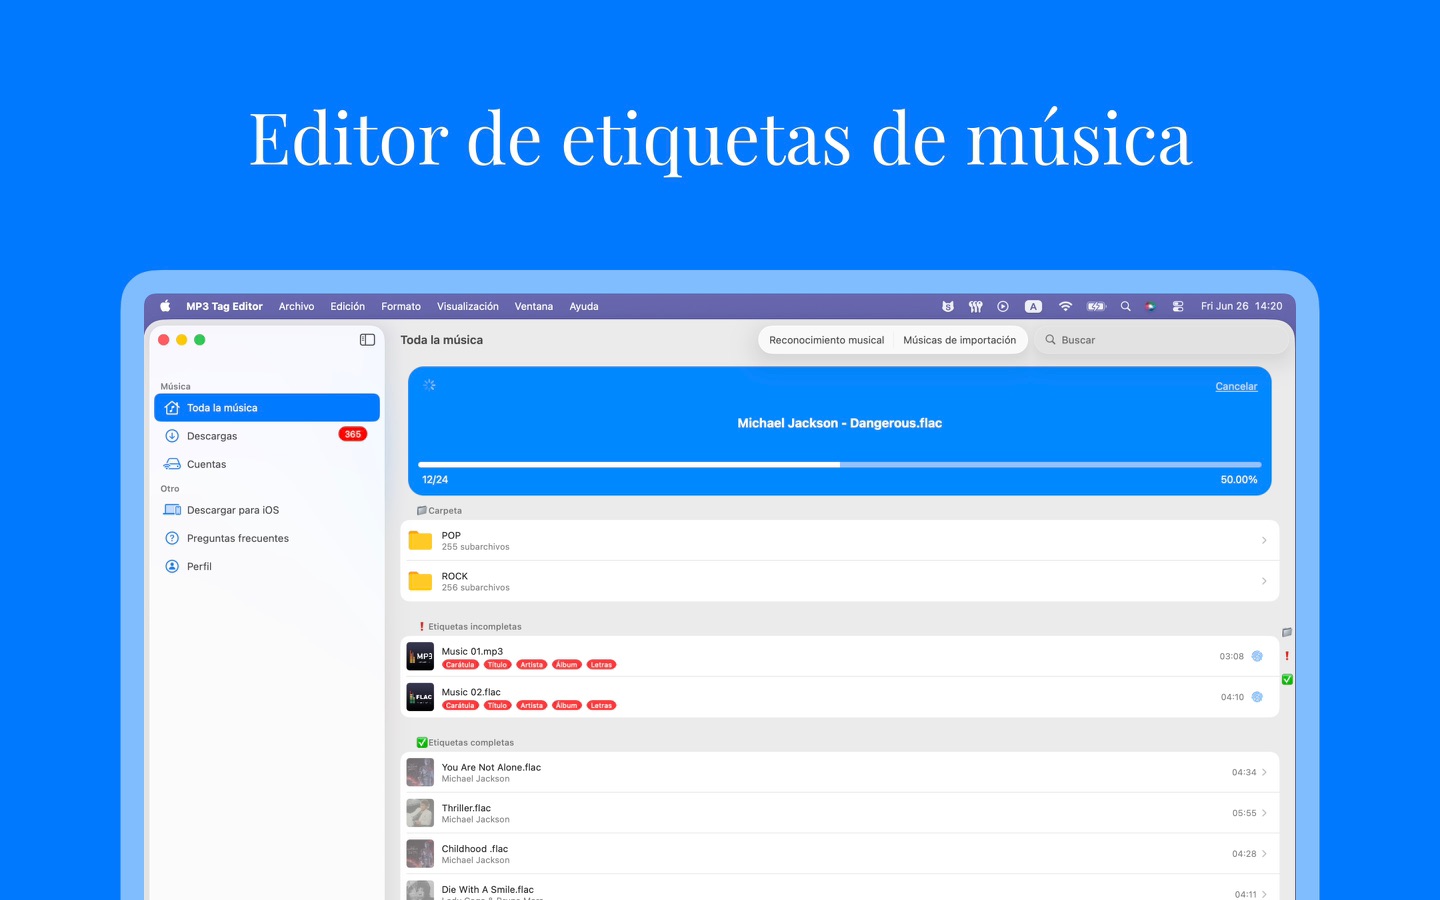Open Descargas in the sidebar

coord(267,436)
